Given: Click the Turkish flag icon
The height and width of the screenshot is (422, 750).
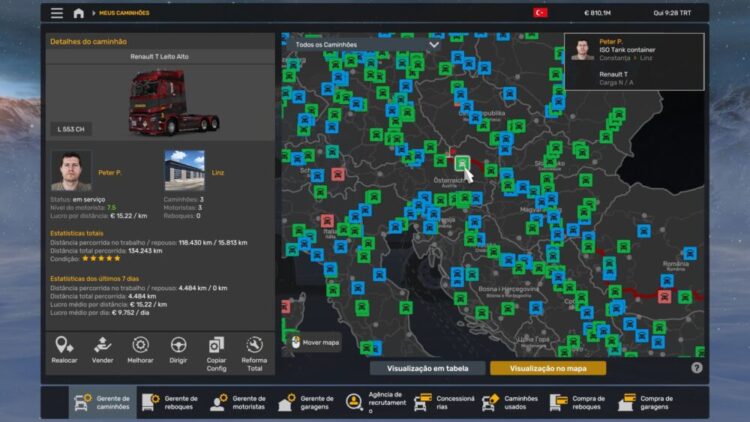Looking at the screenshot, I should 540,13.
